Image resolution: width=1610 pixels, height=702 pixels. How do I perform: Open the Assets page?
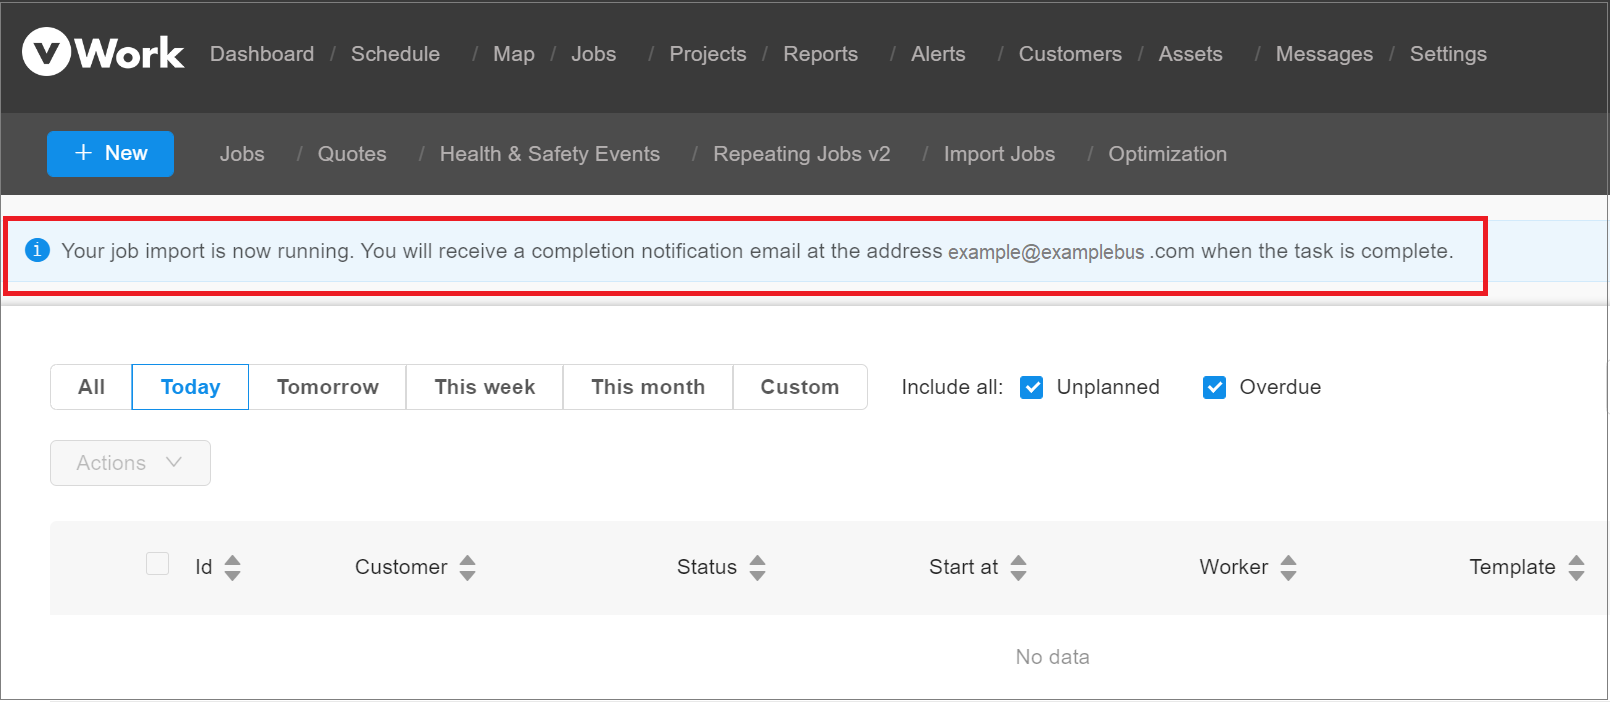pos(1191,54)
